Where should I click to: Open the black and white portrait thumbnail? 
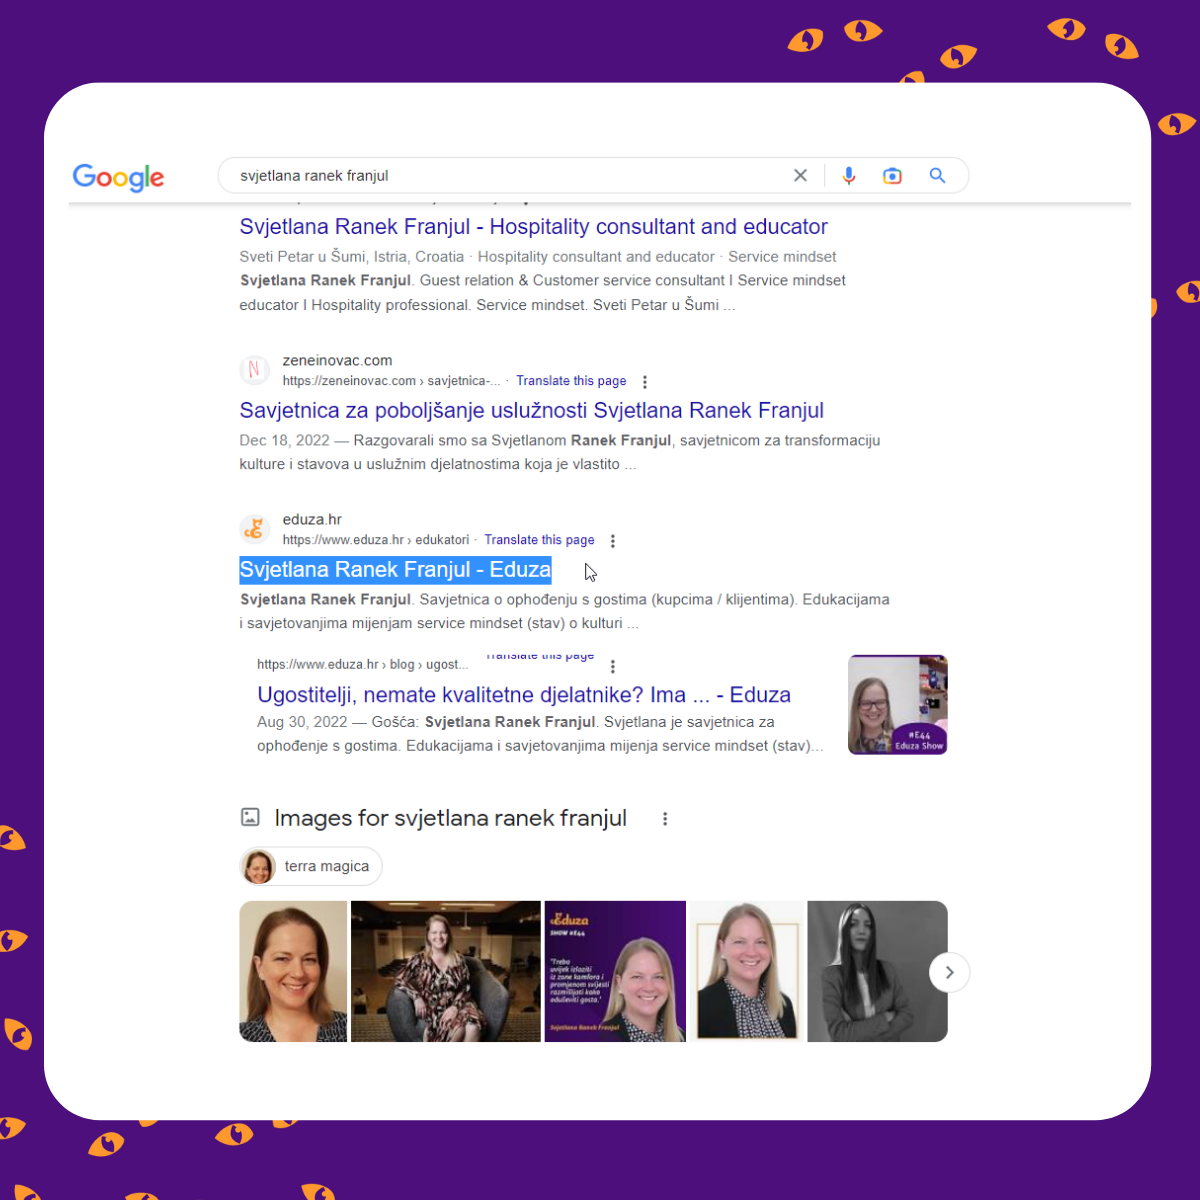[877, 971]
